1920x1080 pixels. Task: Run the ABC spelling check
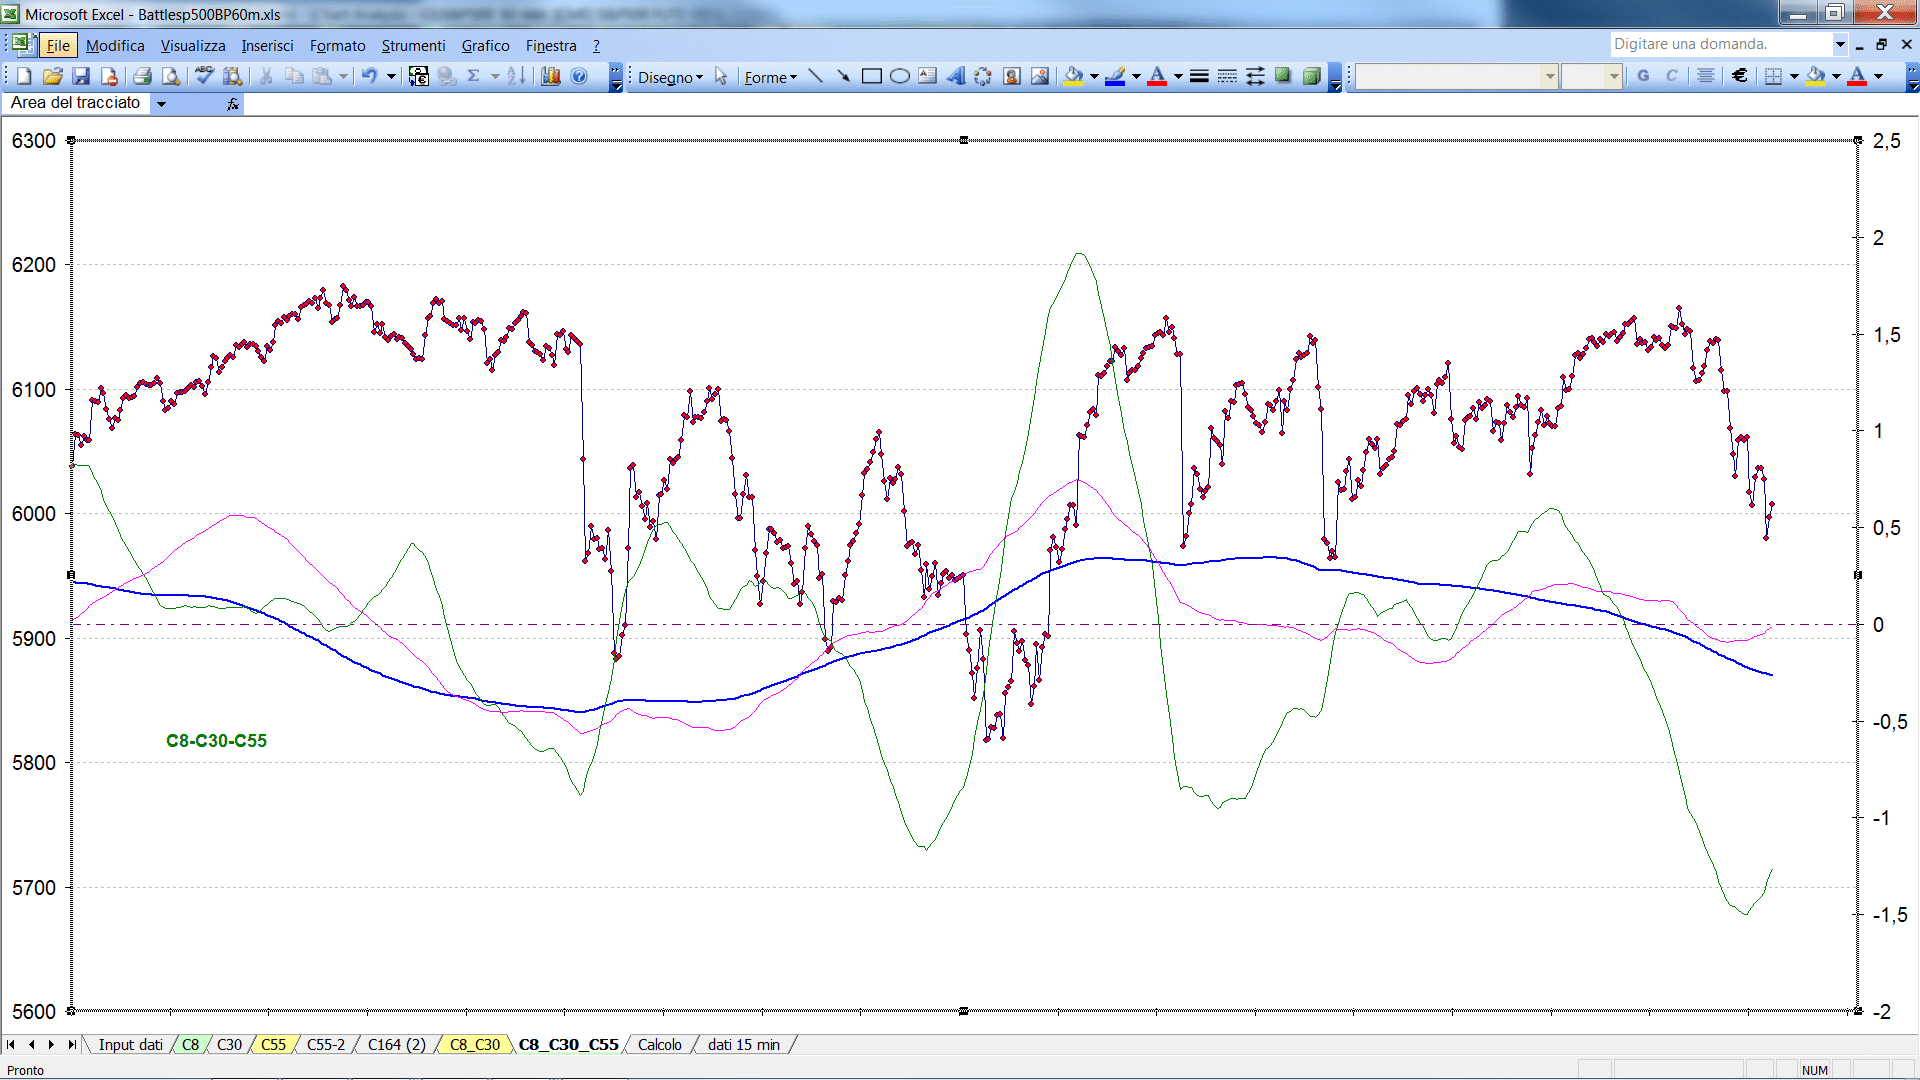point(204,76)
